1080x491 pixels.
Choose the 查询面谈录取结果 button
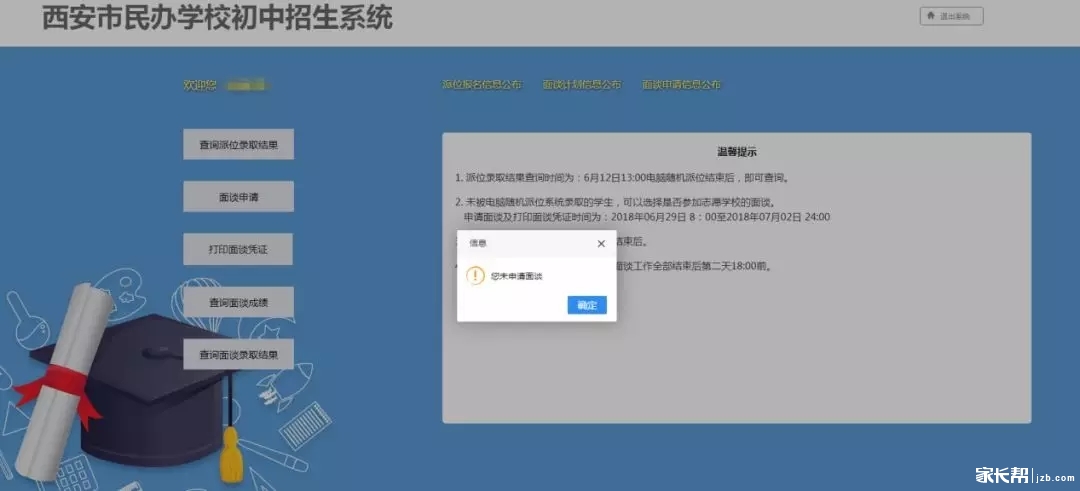[238, 354]
